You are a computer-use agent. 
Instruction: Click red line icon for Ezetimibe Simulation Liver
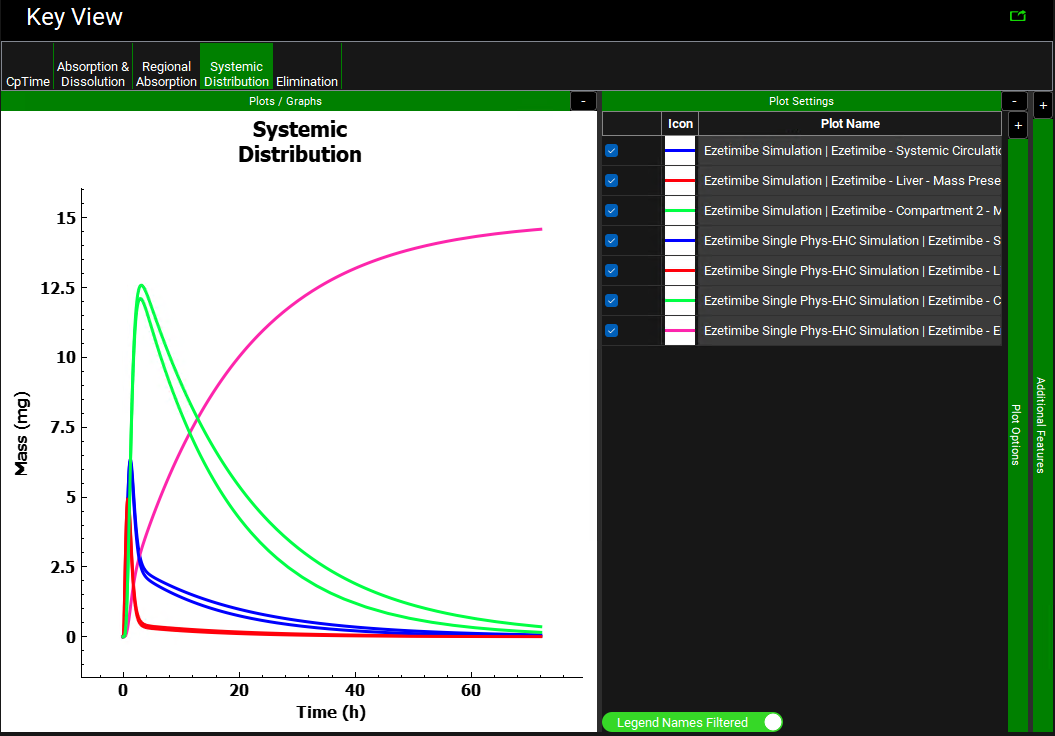click(680, 181)
